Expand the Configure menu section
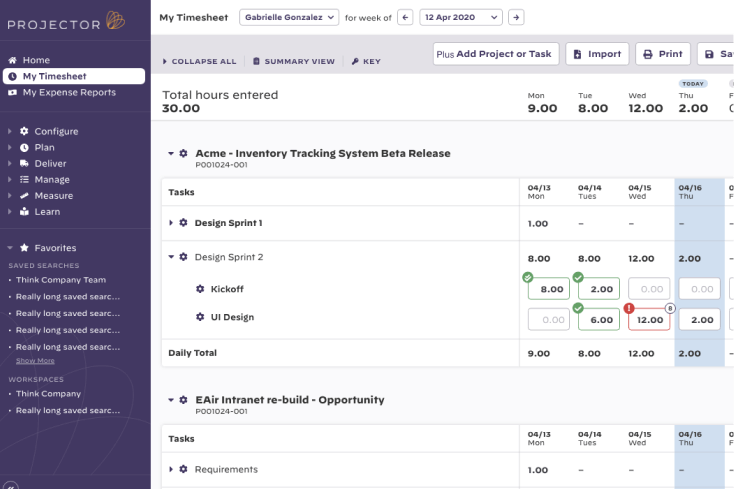The height and width of the screenshot is (490, 734). click(x=9, y=132)
